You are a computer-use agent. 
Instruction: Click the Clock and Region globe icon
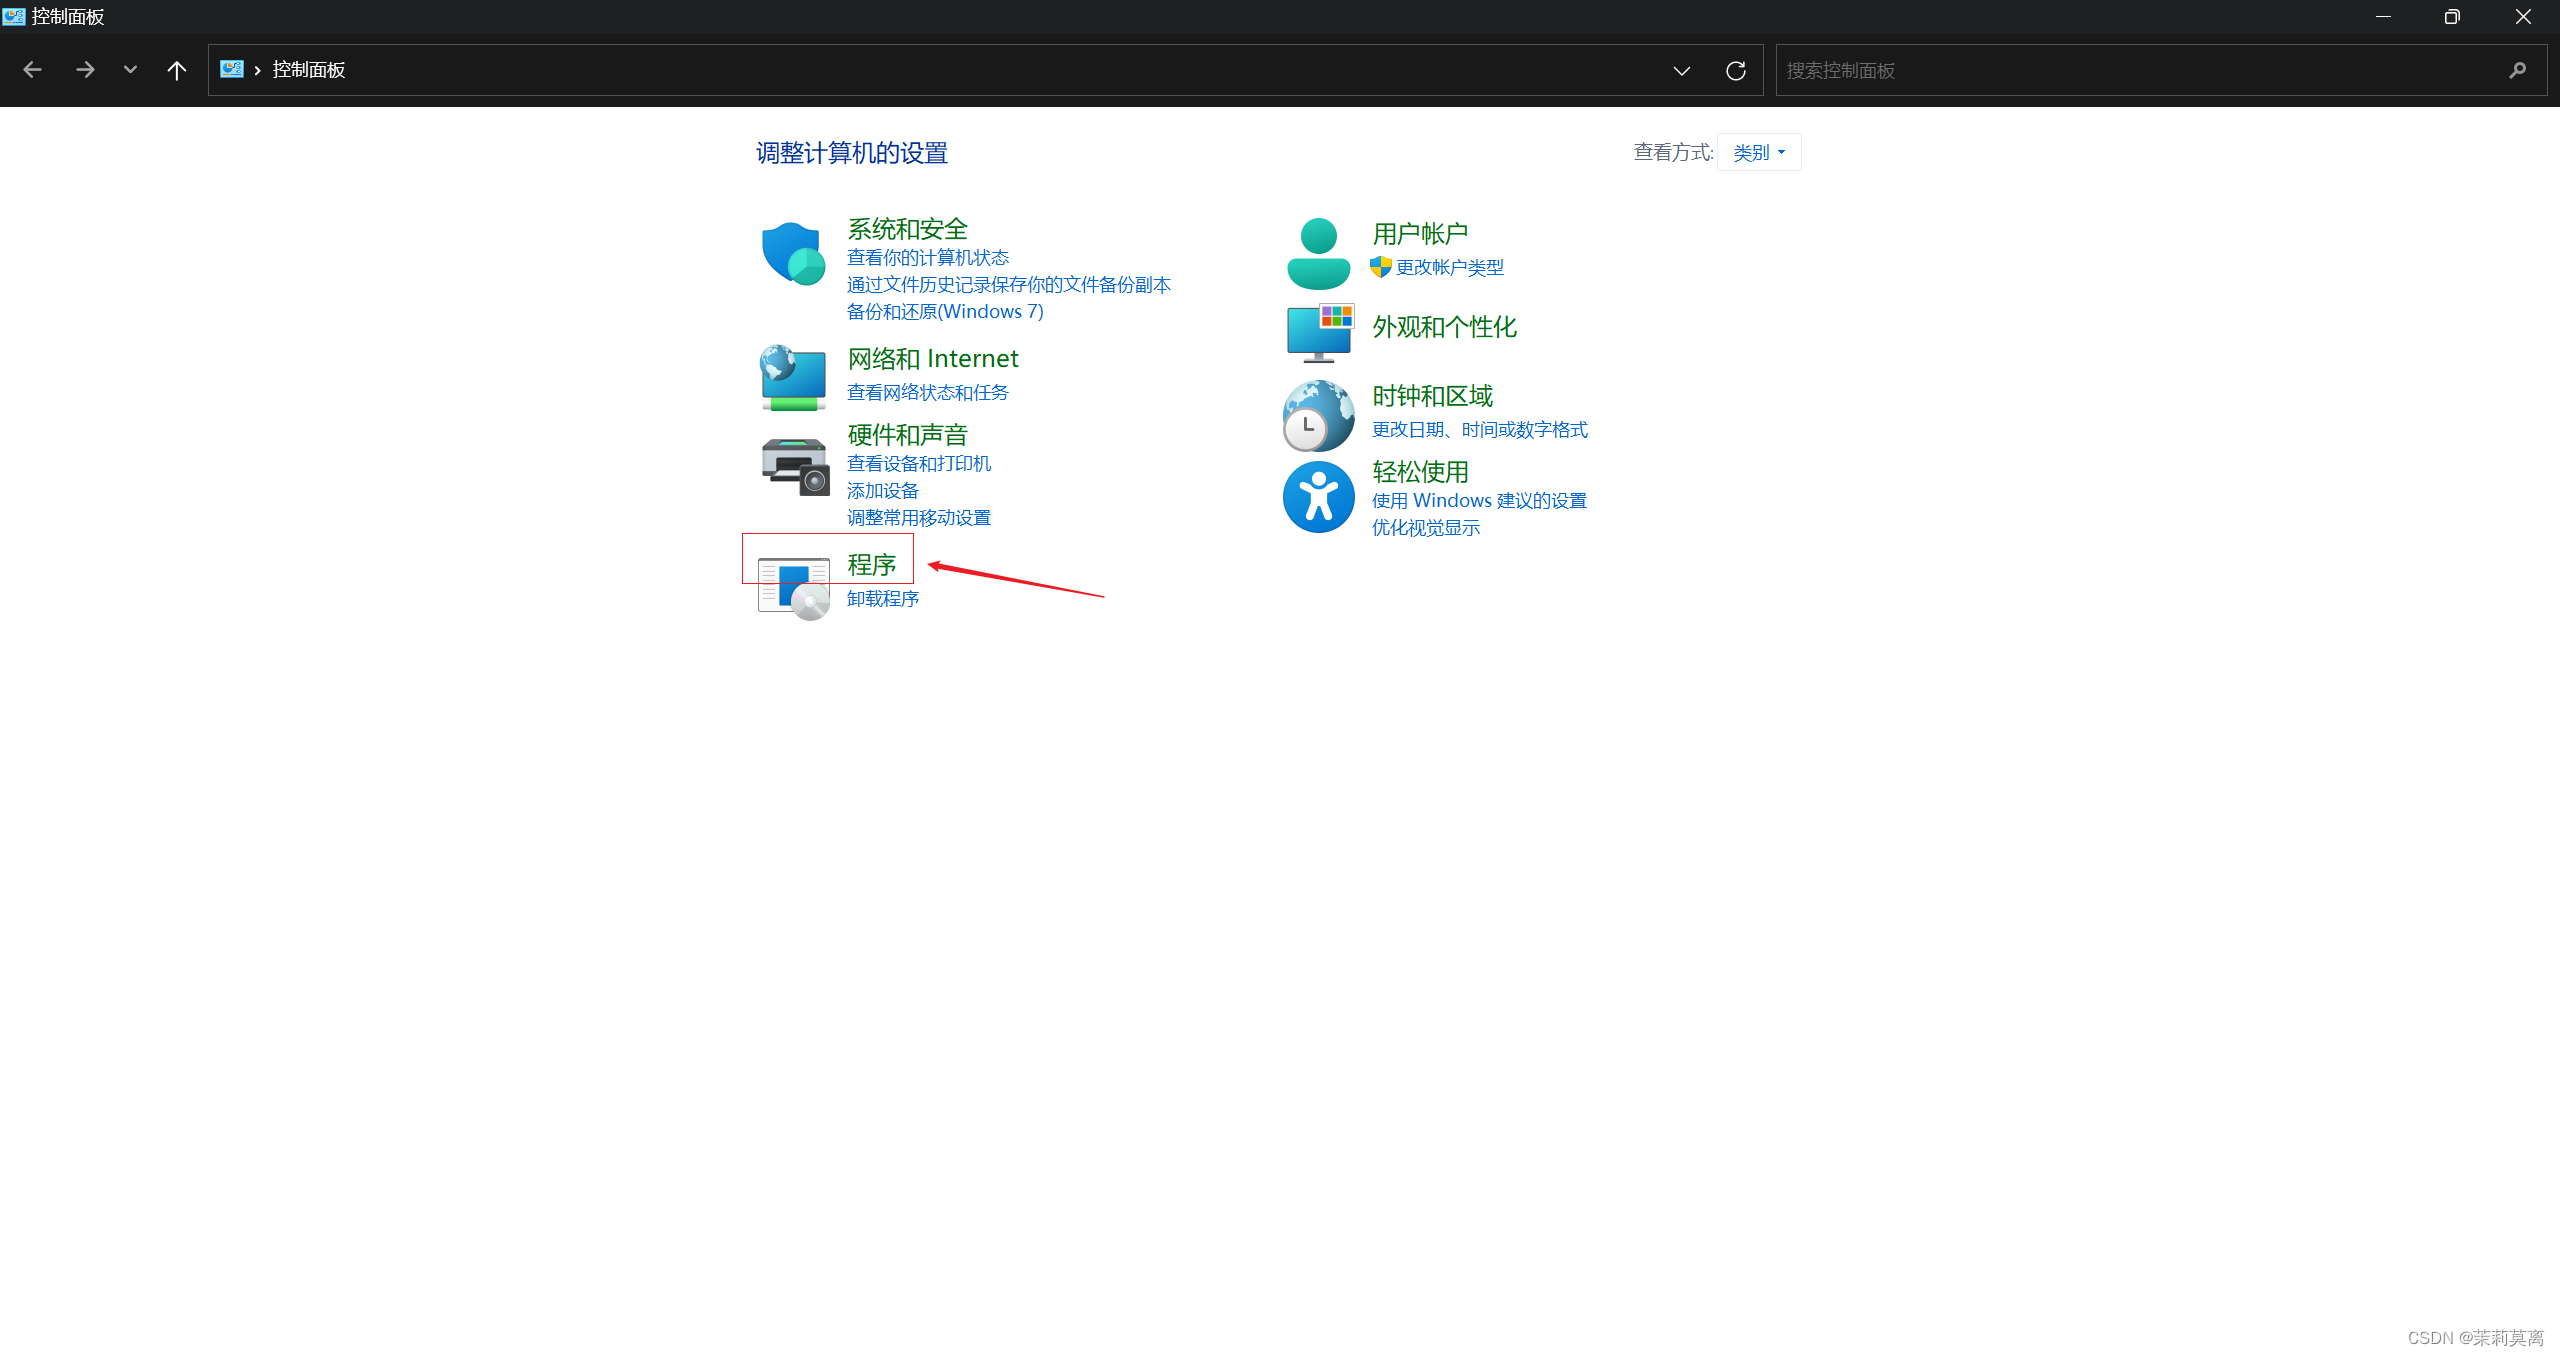pos(1318,416)
